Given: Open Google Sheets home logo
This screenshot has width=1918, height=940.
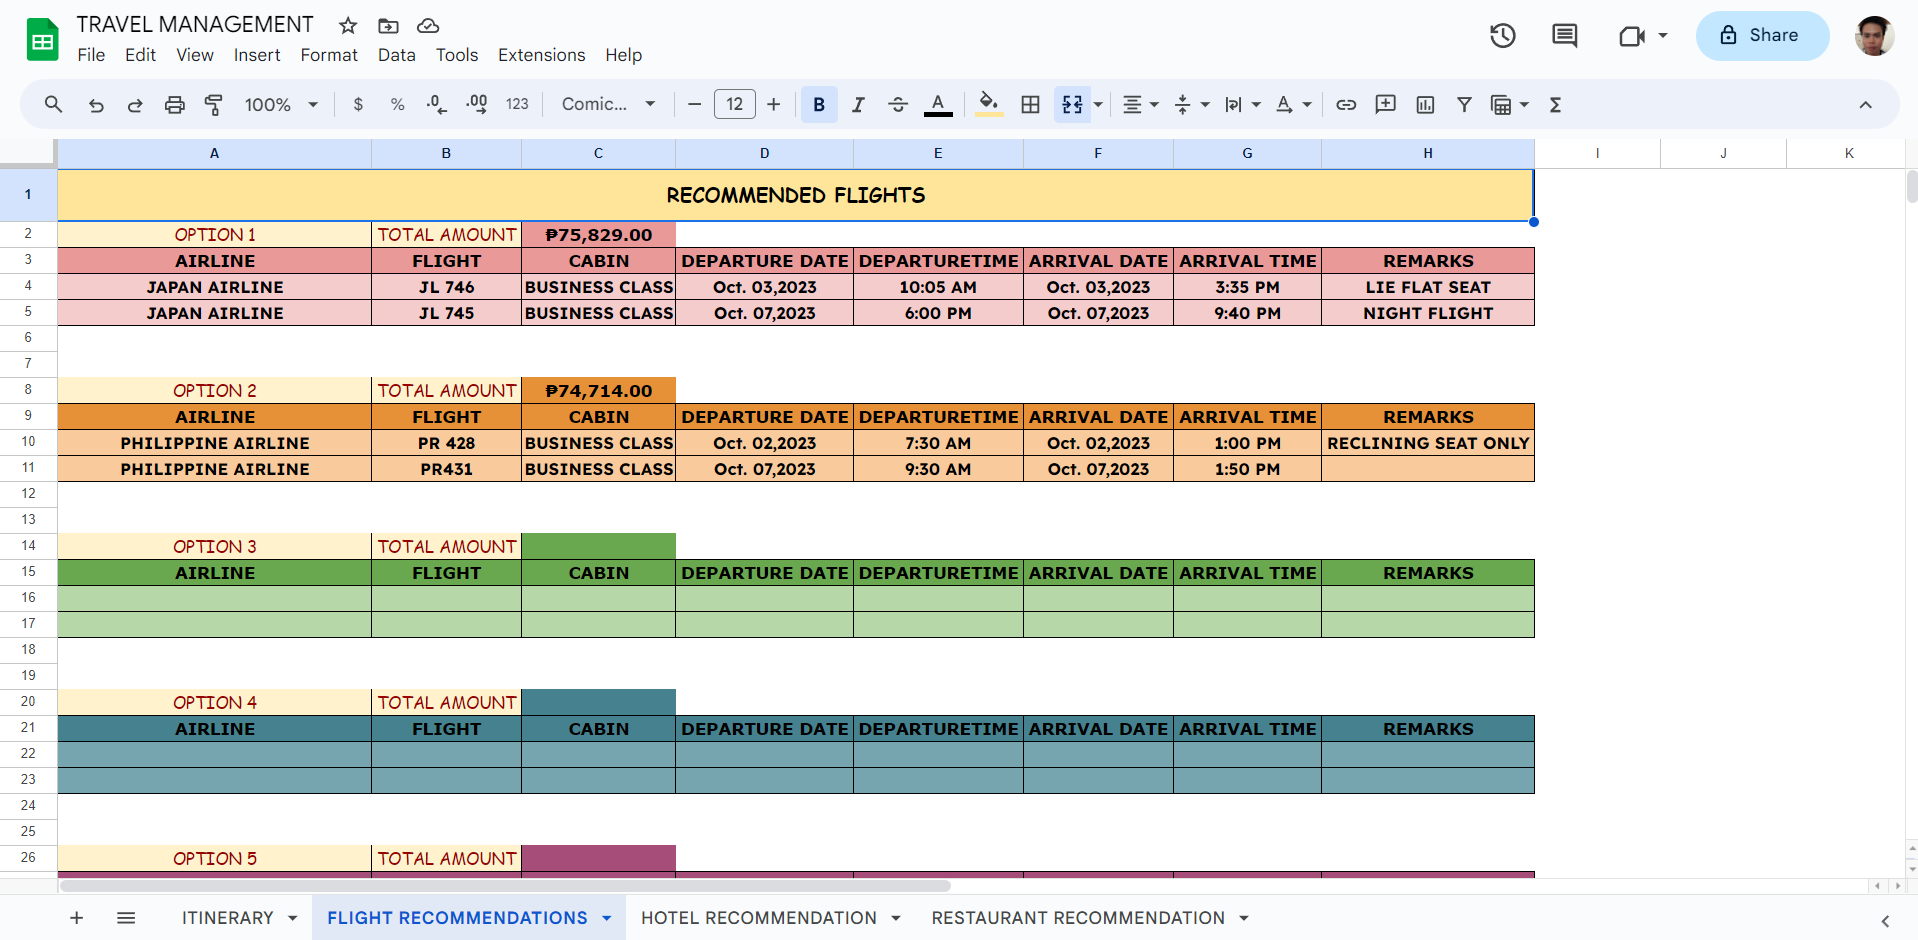Looking at the screenshot, I should 42,40.
